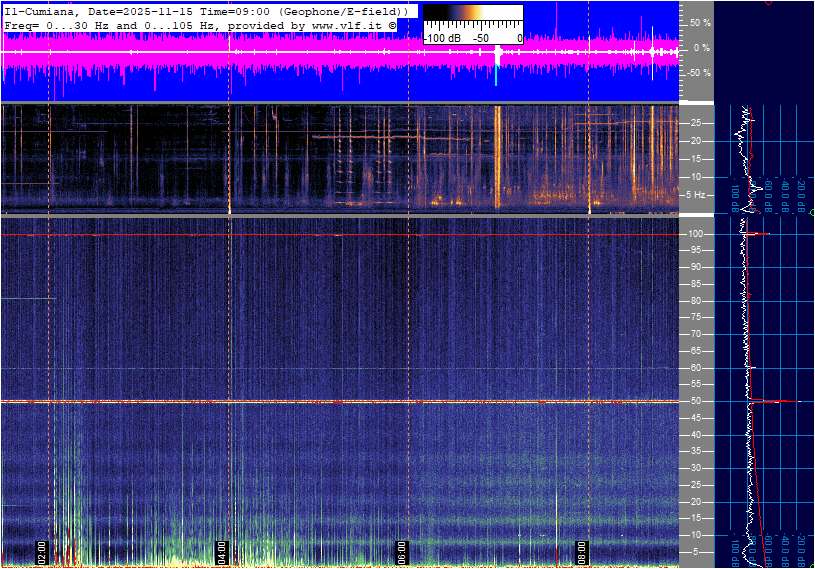This screenshot has width=815, height=569.
Task: Click the 20 Hz tick on lower spectrogram axis
Action: 695,501
